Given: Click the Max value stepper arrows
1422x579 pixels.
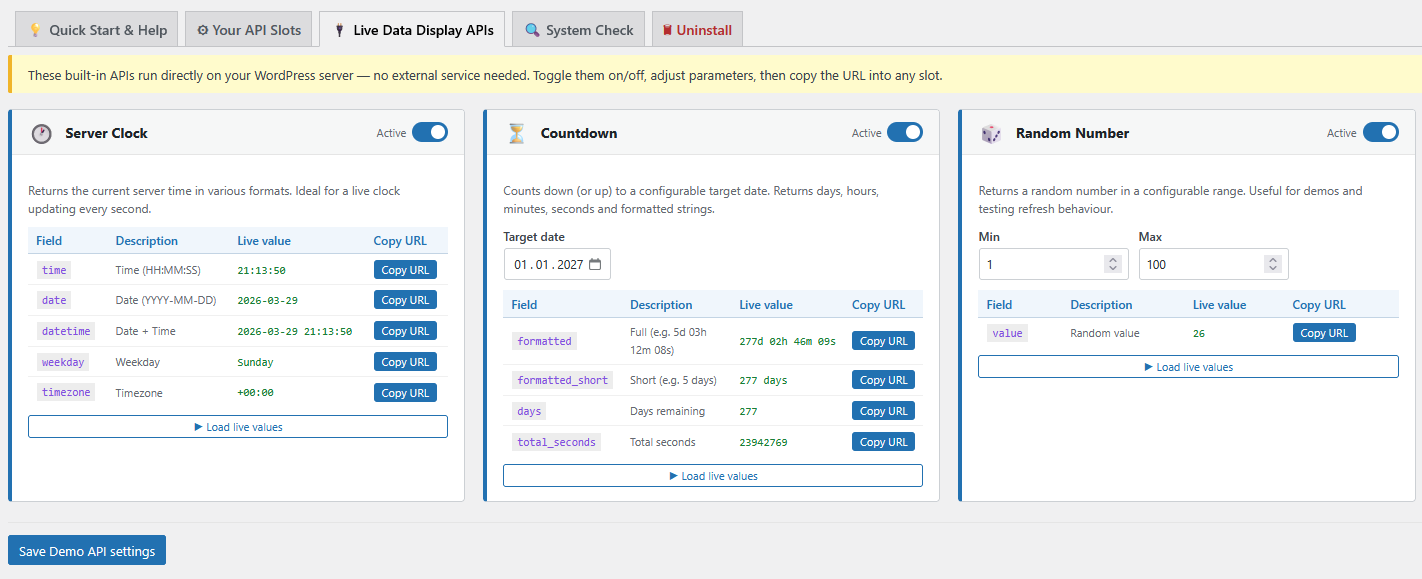Looking at the screenshot, I should [1272, 264].
